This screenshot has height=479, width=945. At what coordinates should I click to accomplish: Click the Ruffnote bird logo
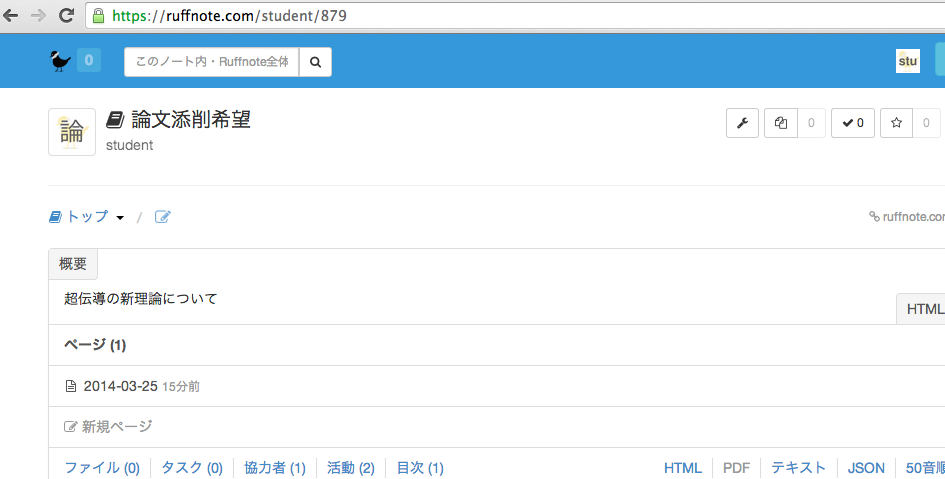(60, 62)
